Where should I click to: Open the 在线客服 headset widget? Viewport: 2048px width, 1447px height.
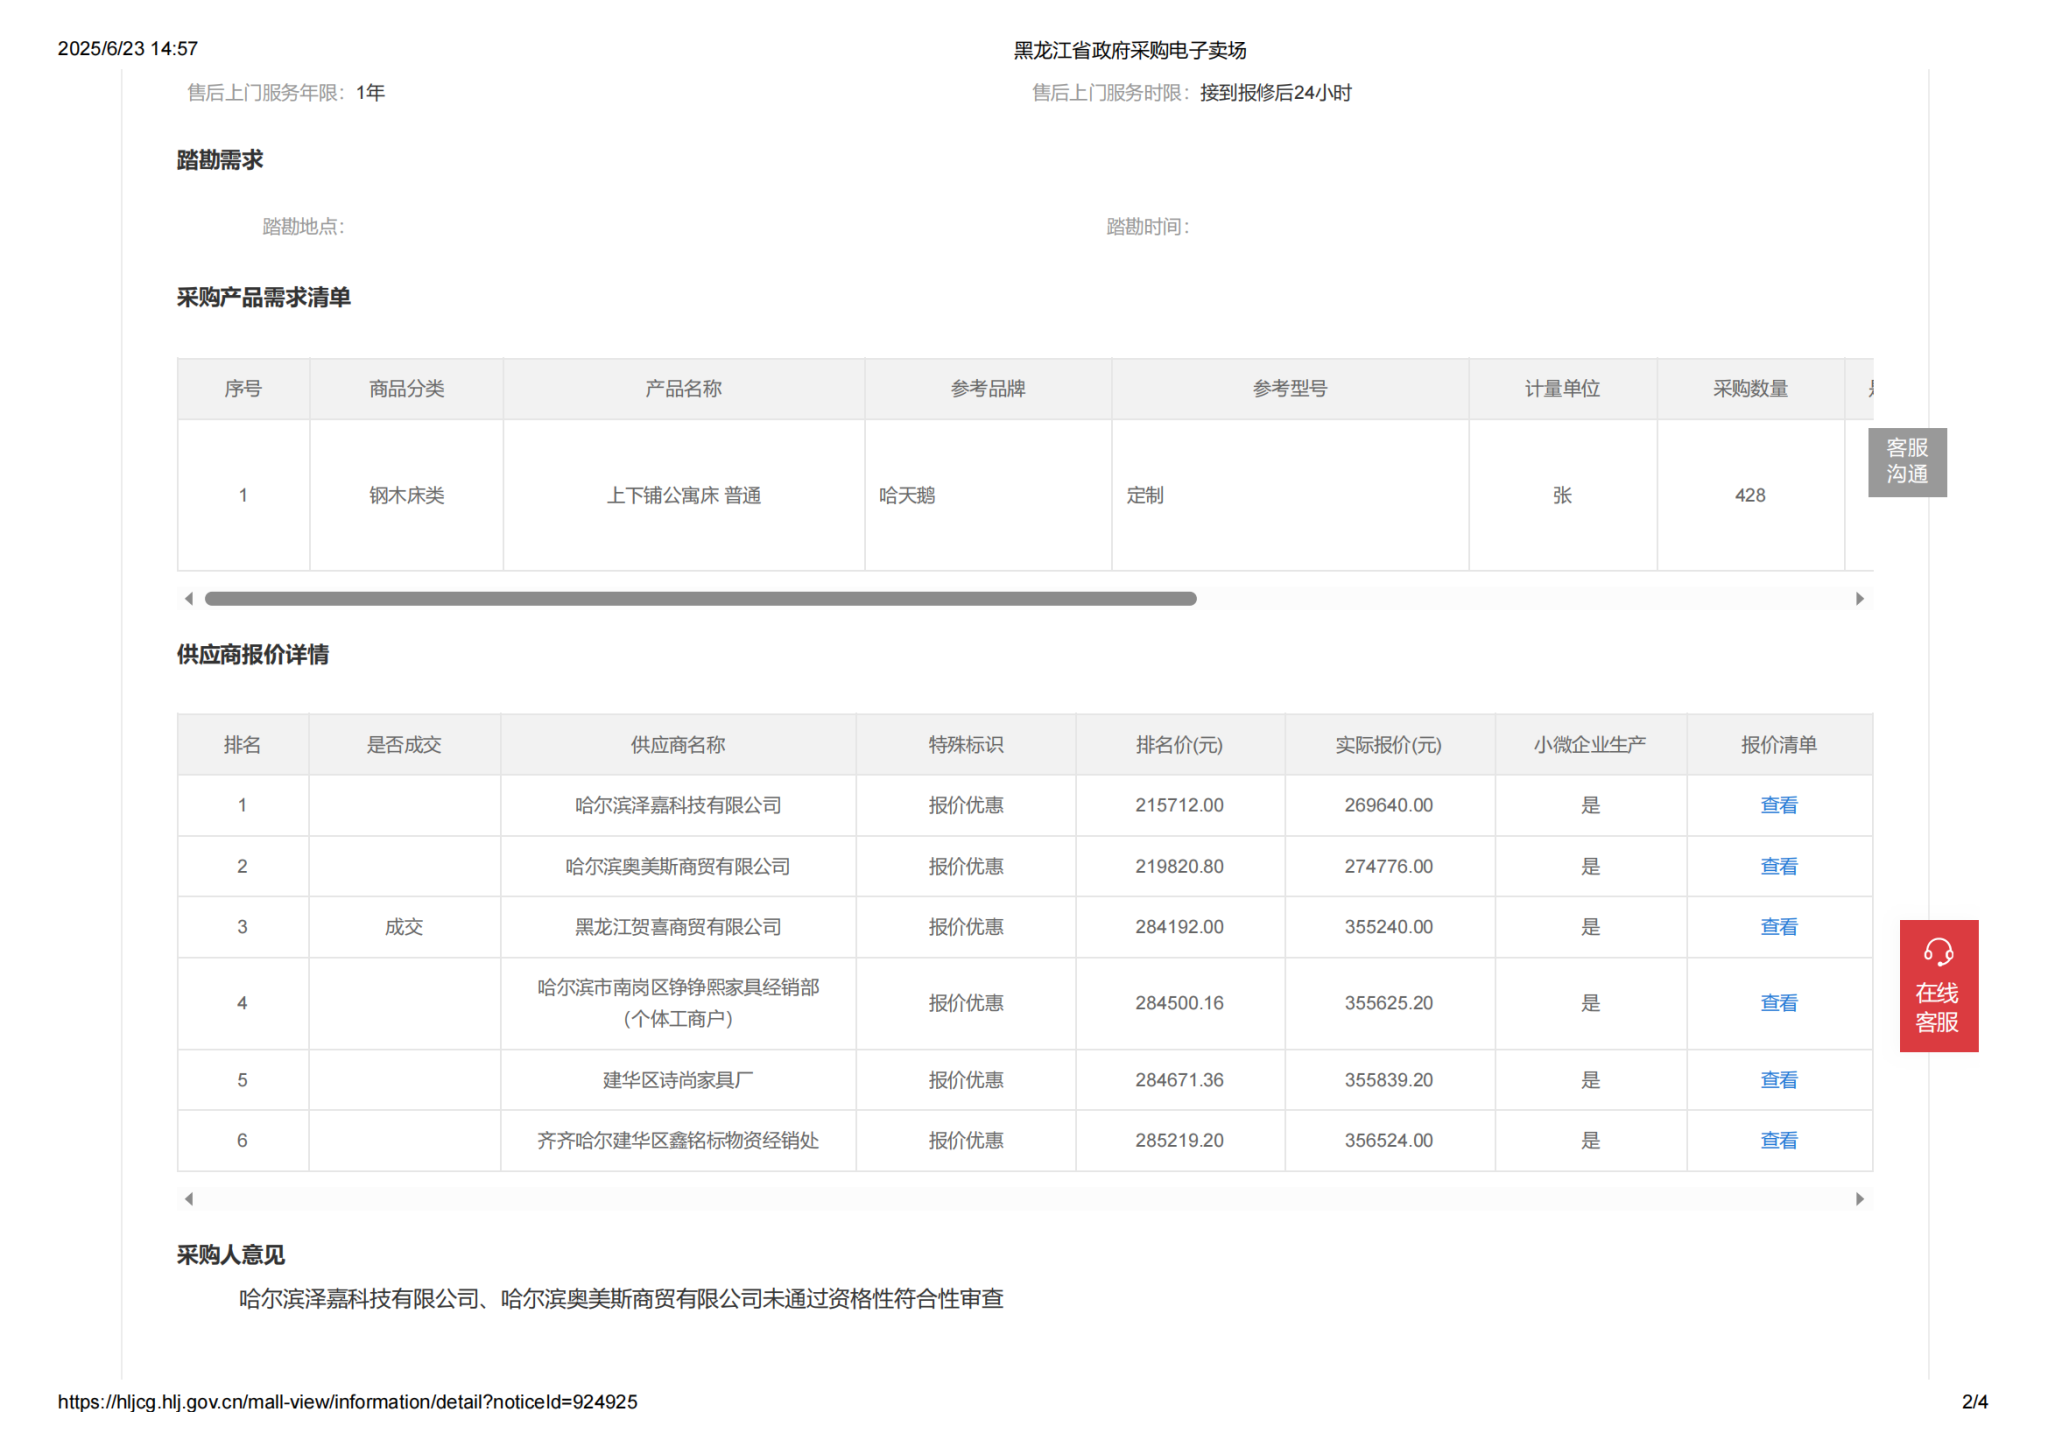tap(1938, 985)
